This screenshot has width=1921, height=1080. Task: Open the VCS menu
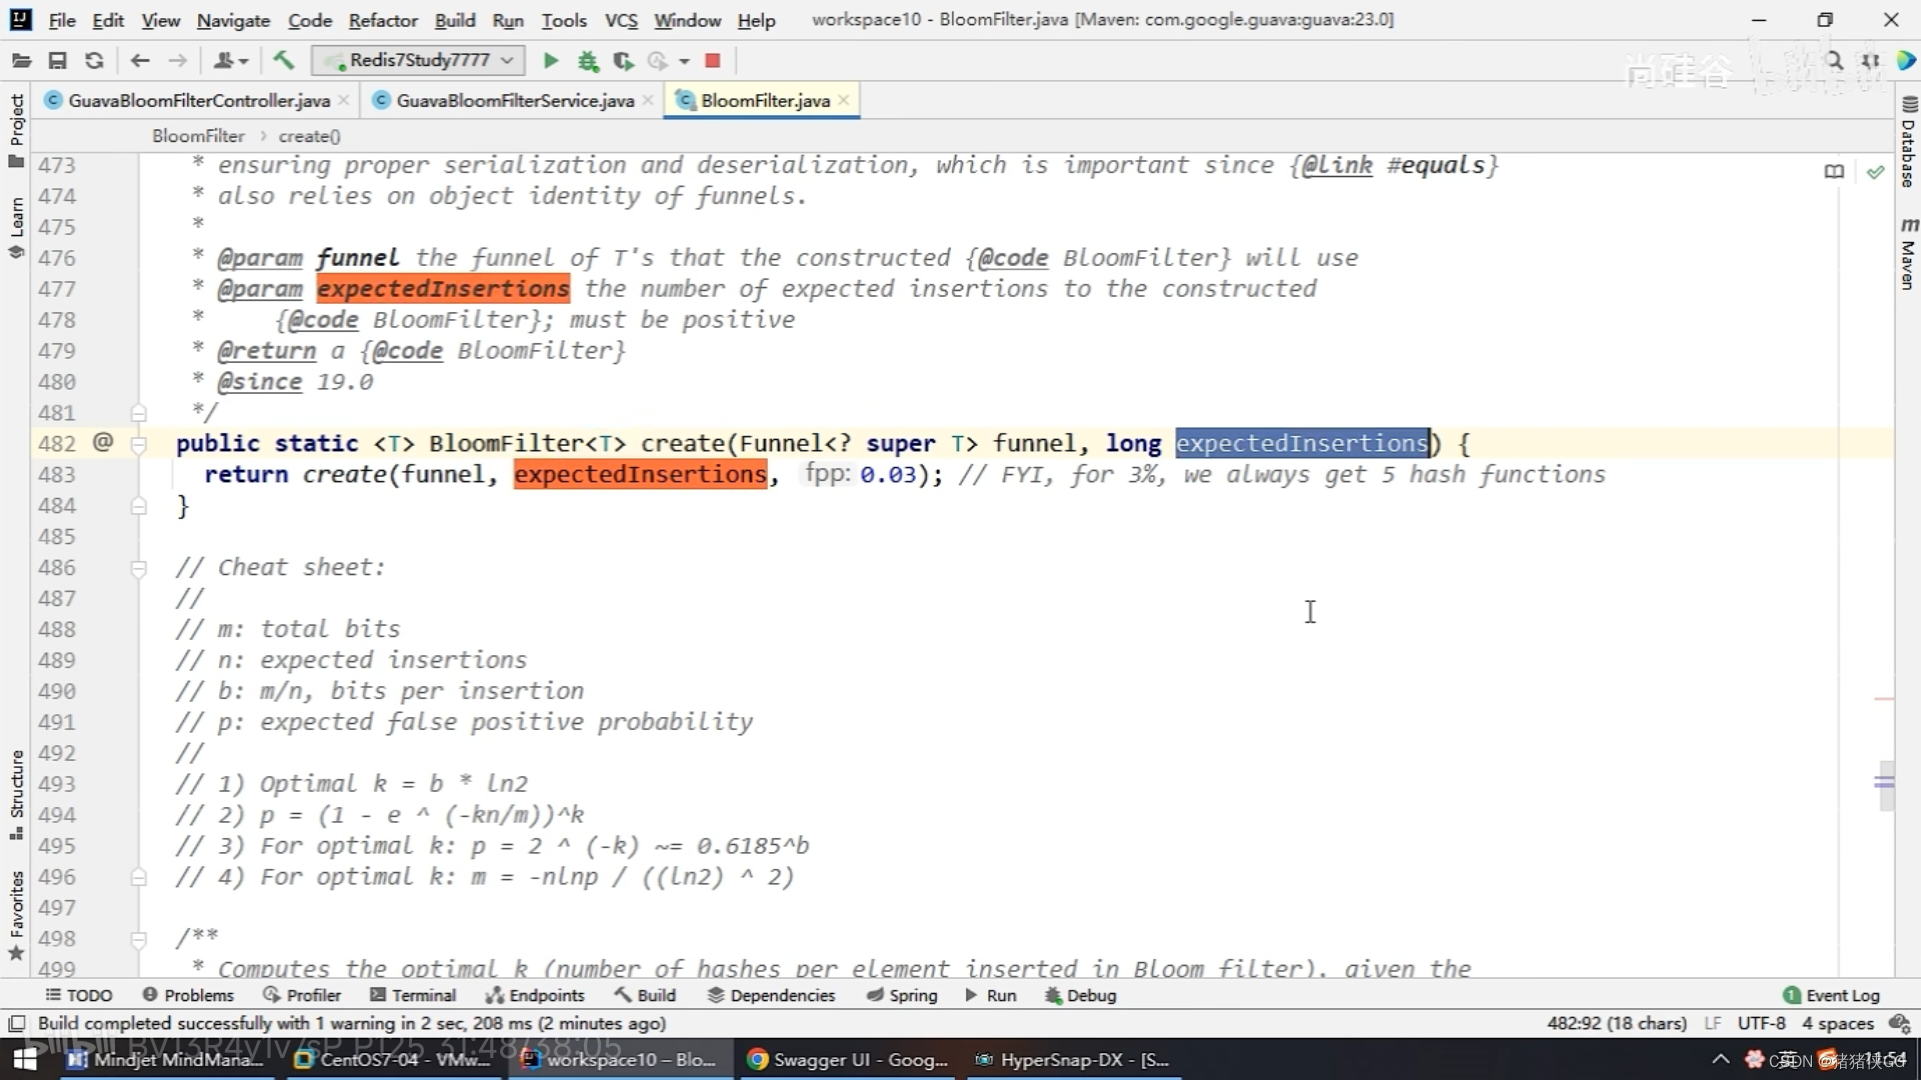coord(621,20)
